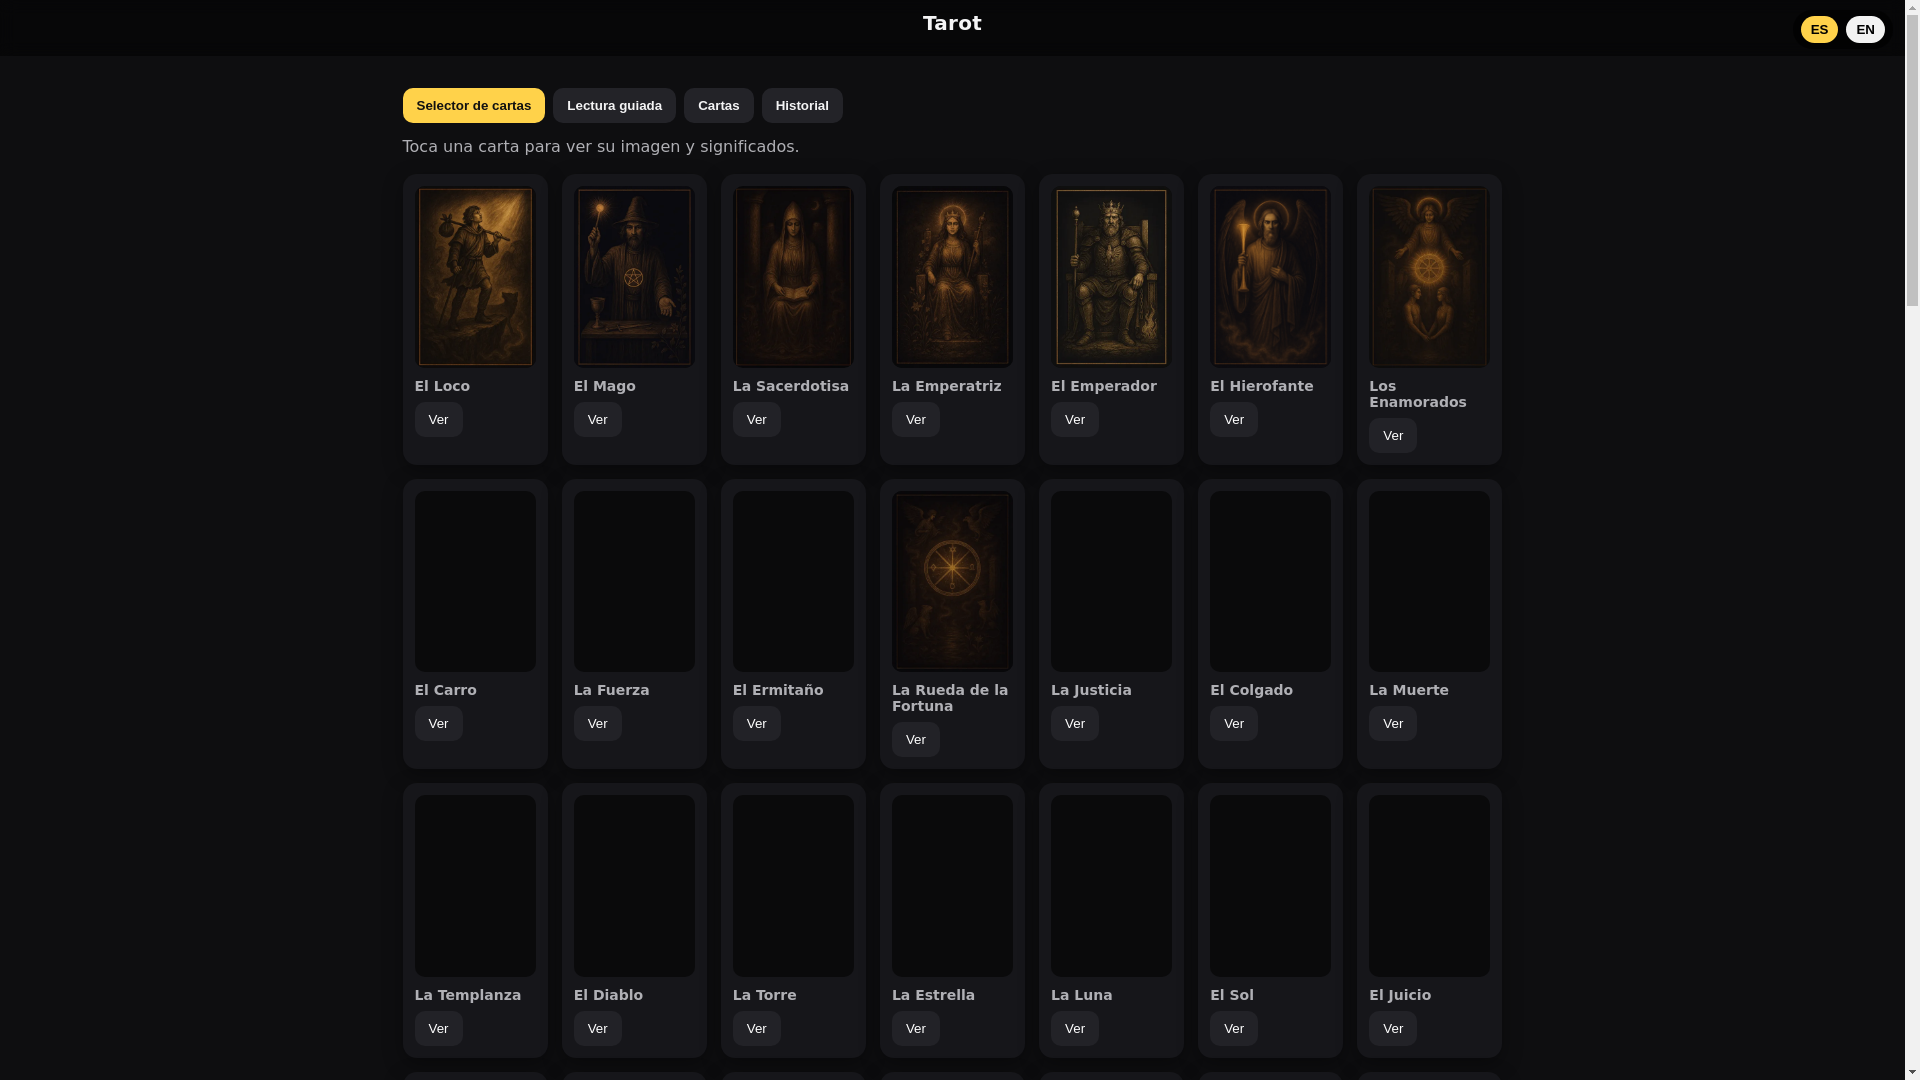
Task: Click Ver under El Carro
Action: [x=438, y=723]
